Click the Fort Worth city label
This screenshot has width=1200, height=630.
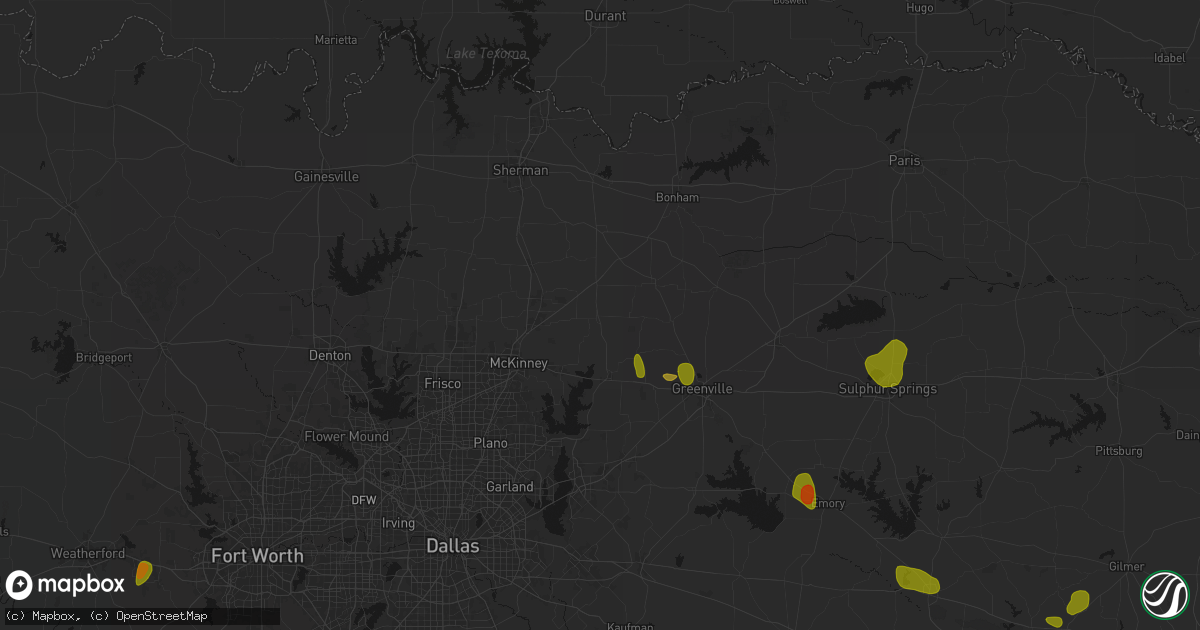(257, 555)
